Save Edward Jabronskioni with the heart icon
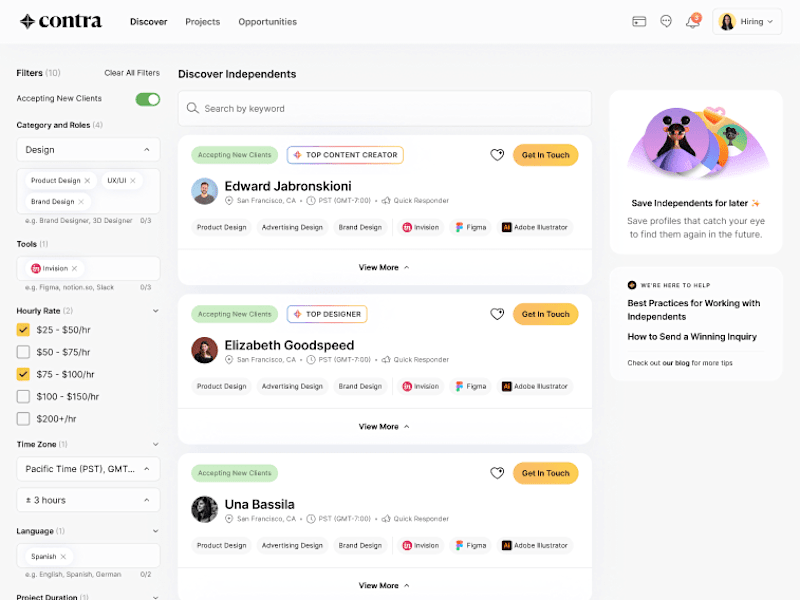This screenshot has height=600, width=800. [497, 155]
